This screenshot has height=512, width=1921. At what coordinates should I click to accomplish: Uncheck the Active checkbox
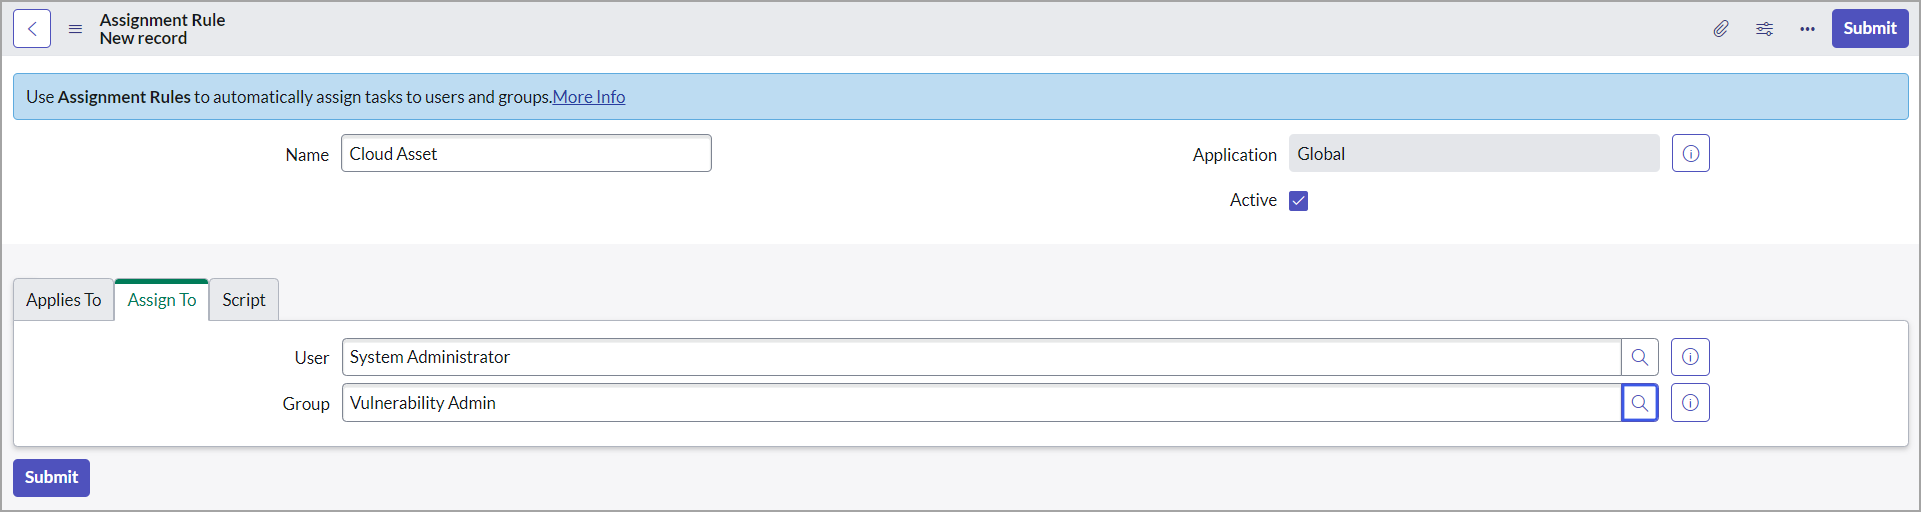tap(1298, 201)
